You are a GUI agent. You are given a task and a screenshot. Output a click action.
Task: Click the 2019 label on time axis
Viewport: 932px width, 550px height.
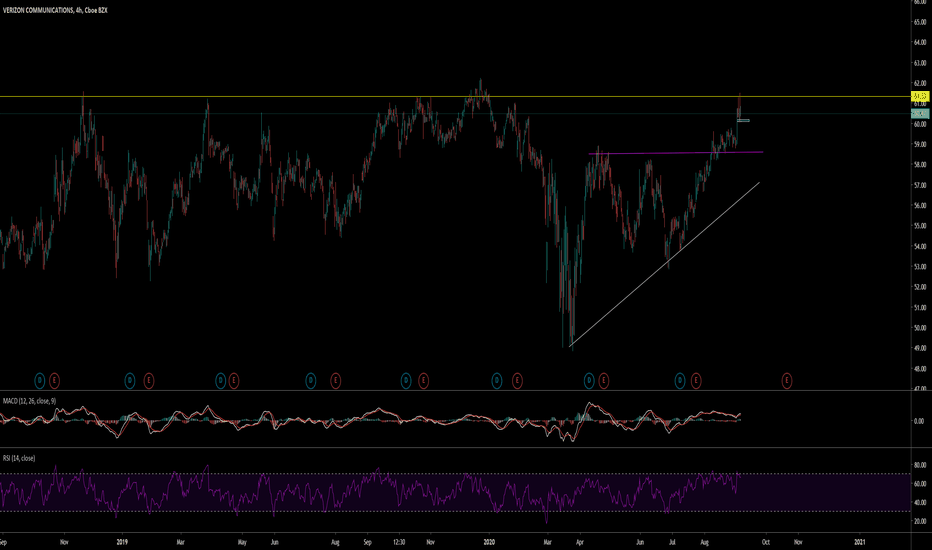[x=122, y=542]
